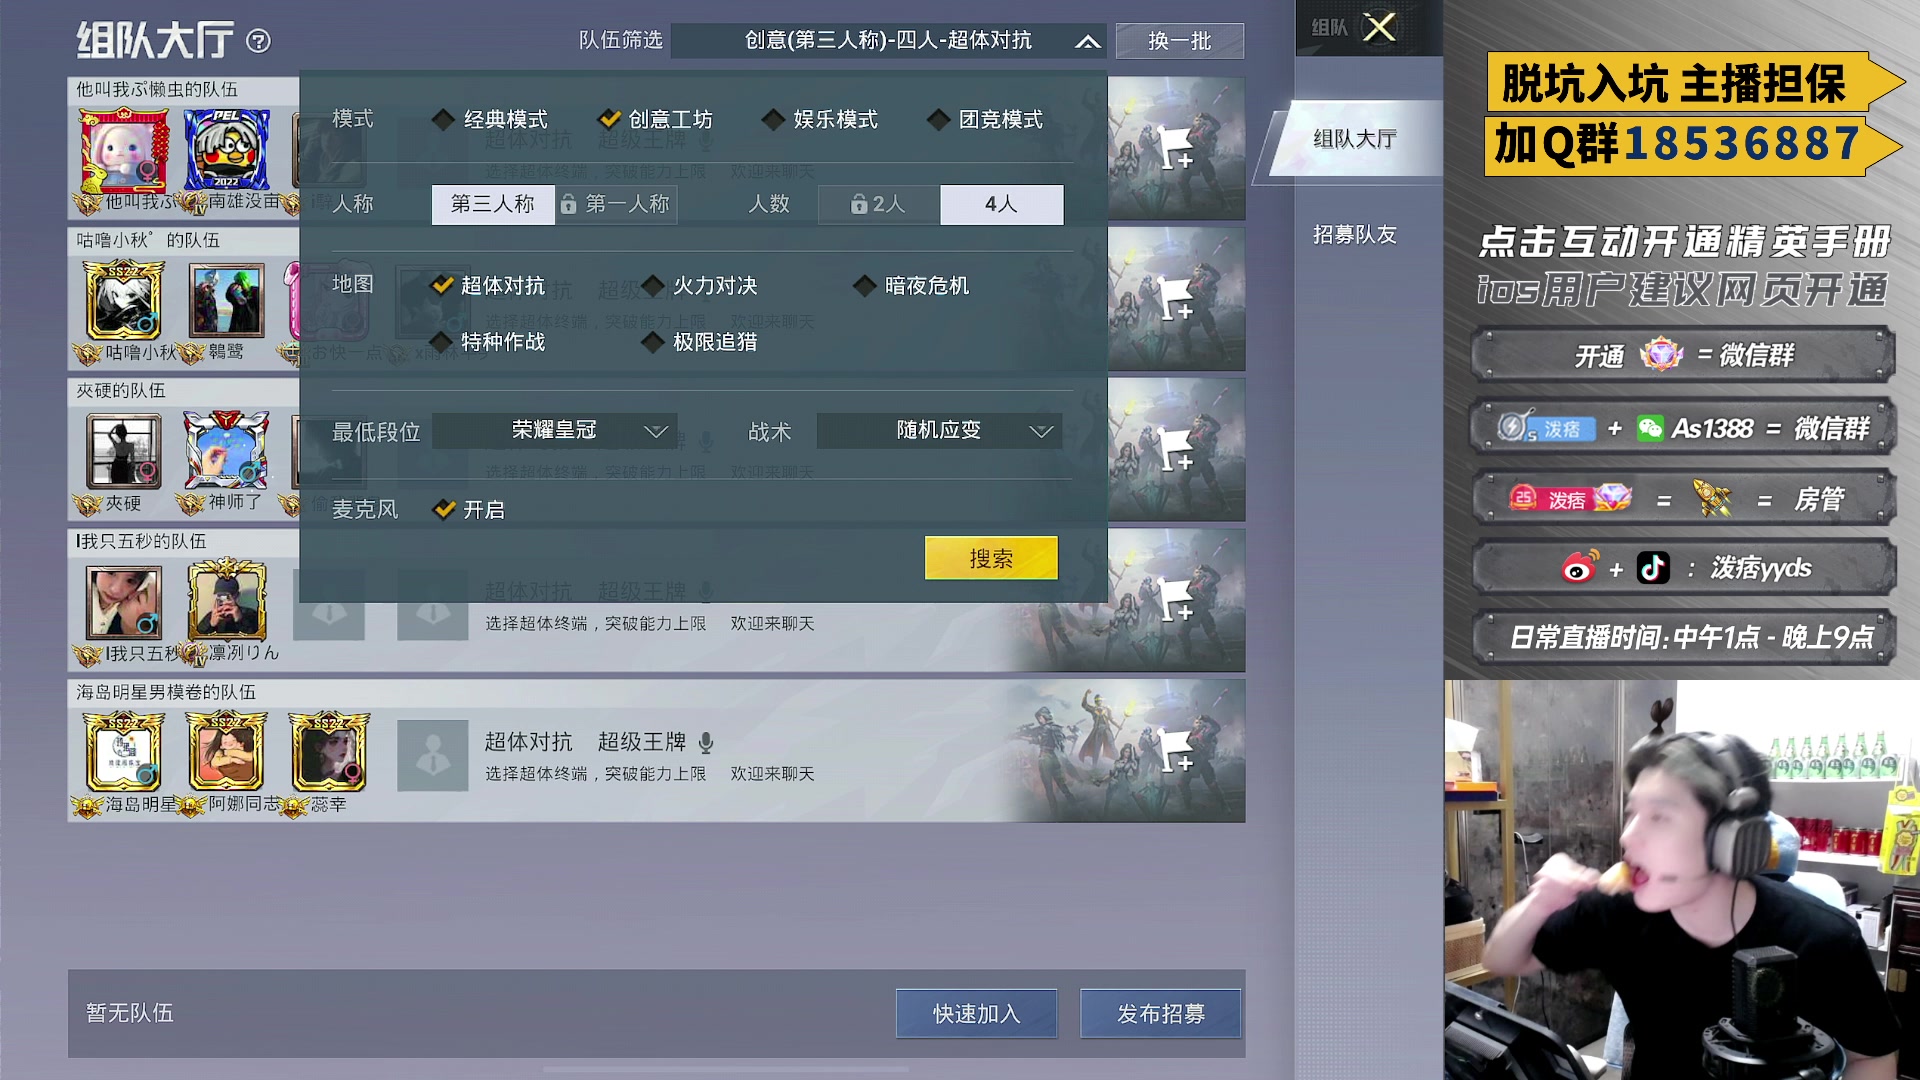Screen dimensions: 1920x1080
Task: Toggle 超体对抗 map checkbox
Action: pyautogui.click(x=488, y=286)
